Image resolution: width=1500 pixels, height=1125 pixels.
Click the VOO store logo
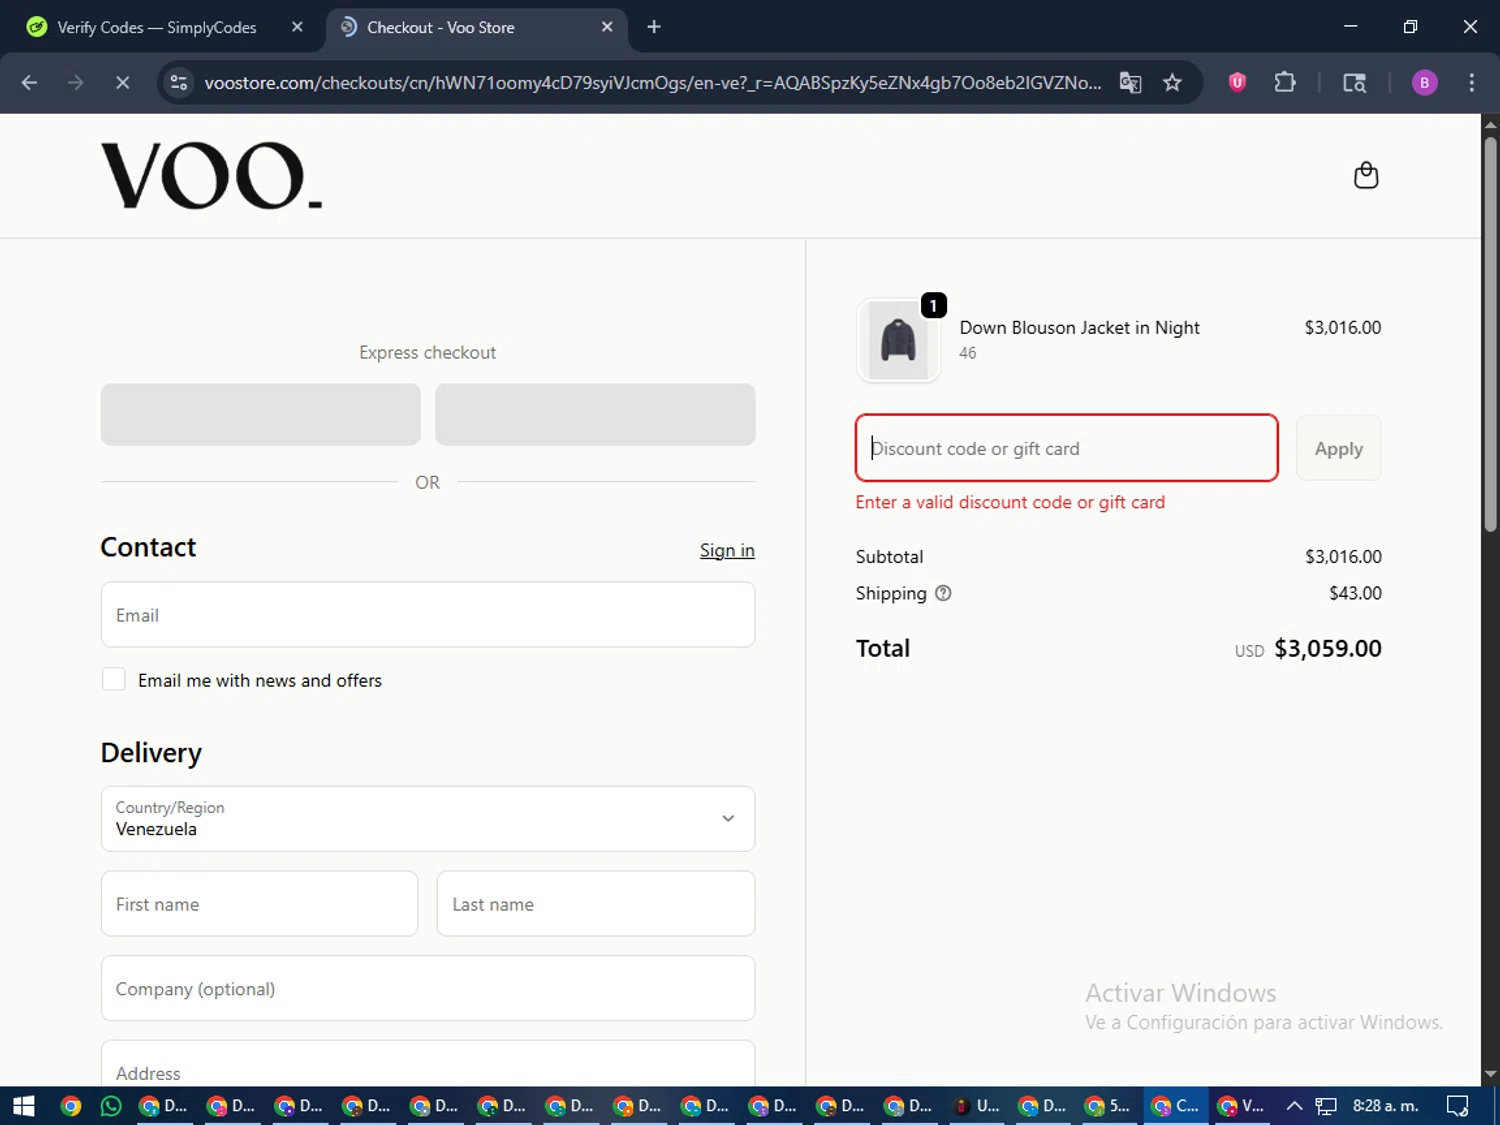click(x=211, y=176)
